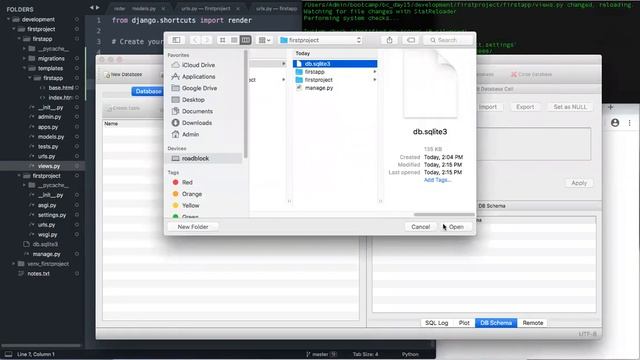Click Close Database in DB Browser
This screenshot has height=360, width=640.
(x=531, y=75)
